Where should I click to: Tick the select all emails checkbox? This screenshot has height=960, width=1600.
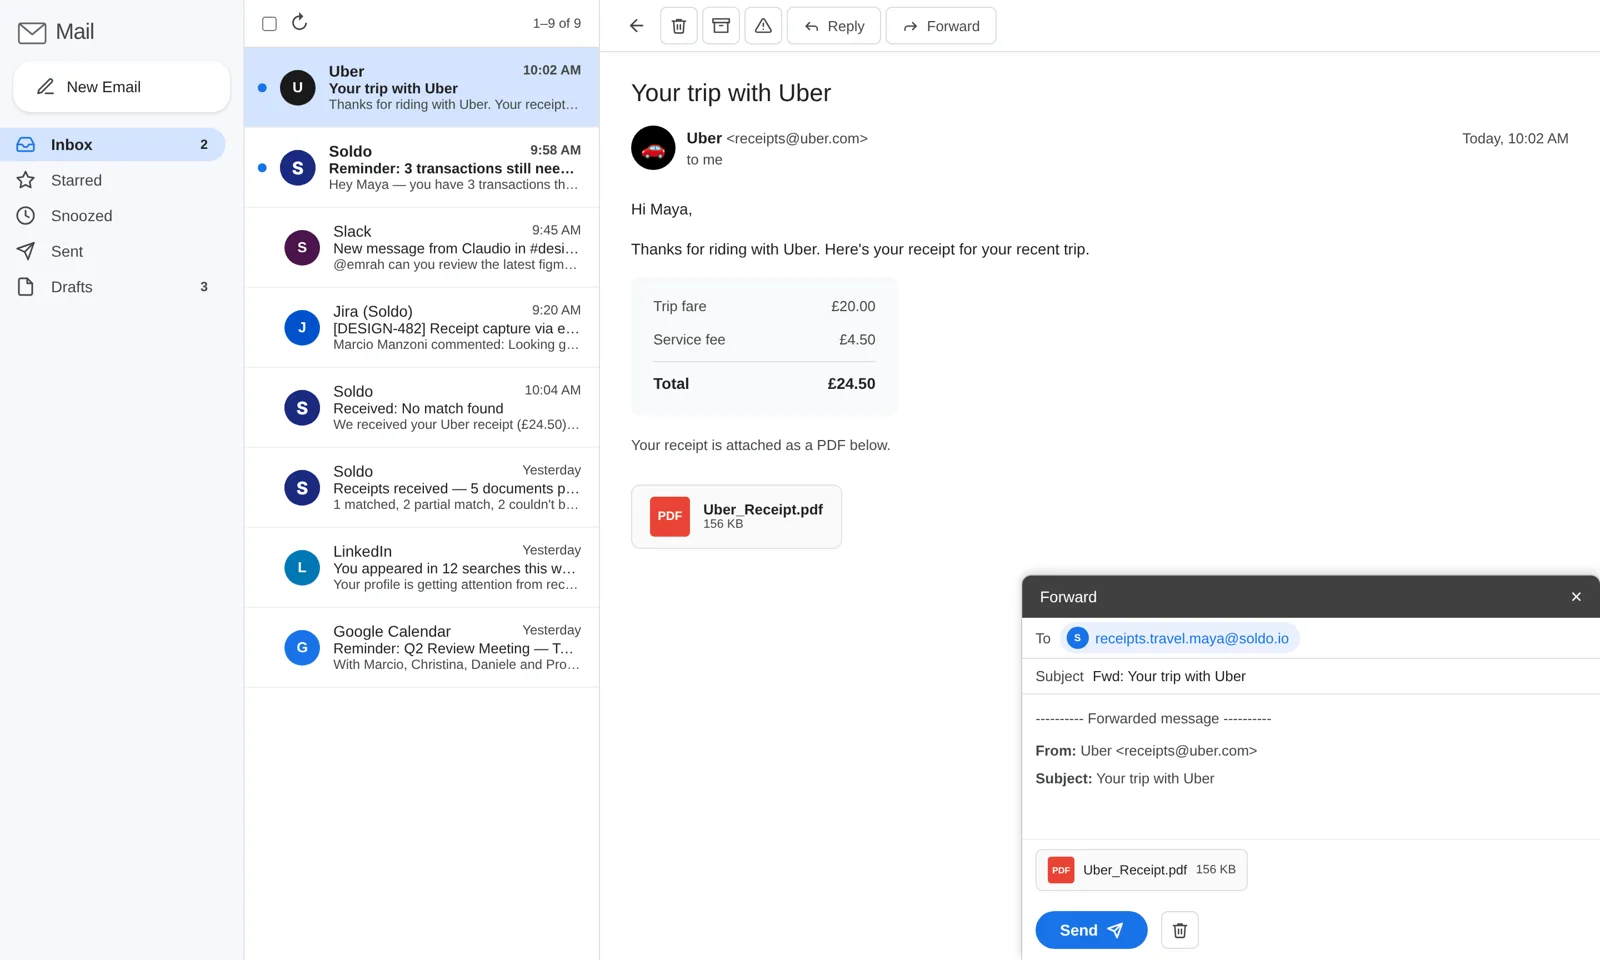[x=269, y=23]
